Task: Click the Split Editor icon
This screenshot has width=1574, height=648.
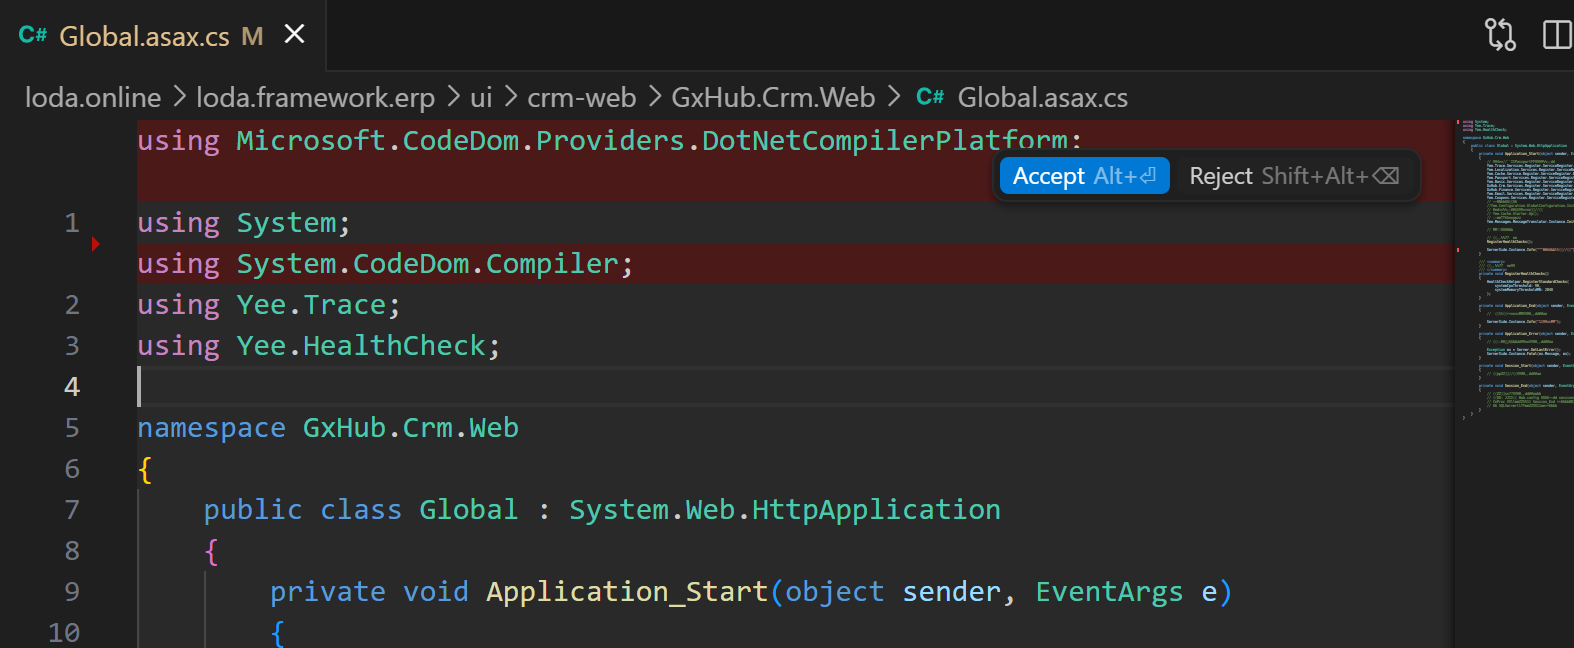Action: [x=1557, y=35]
